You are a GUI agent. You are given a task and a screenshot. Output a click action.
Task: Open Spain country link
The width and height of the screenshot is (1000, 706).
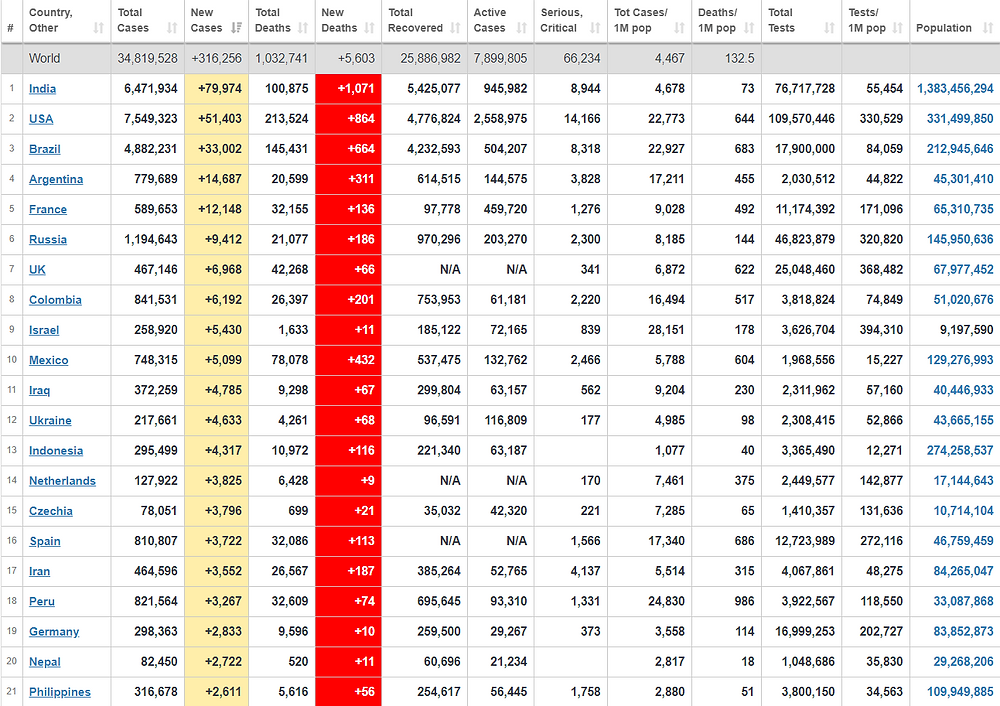tap(45, 541)
